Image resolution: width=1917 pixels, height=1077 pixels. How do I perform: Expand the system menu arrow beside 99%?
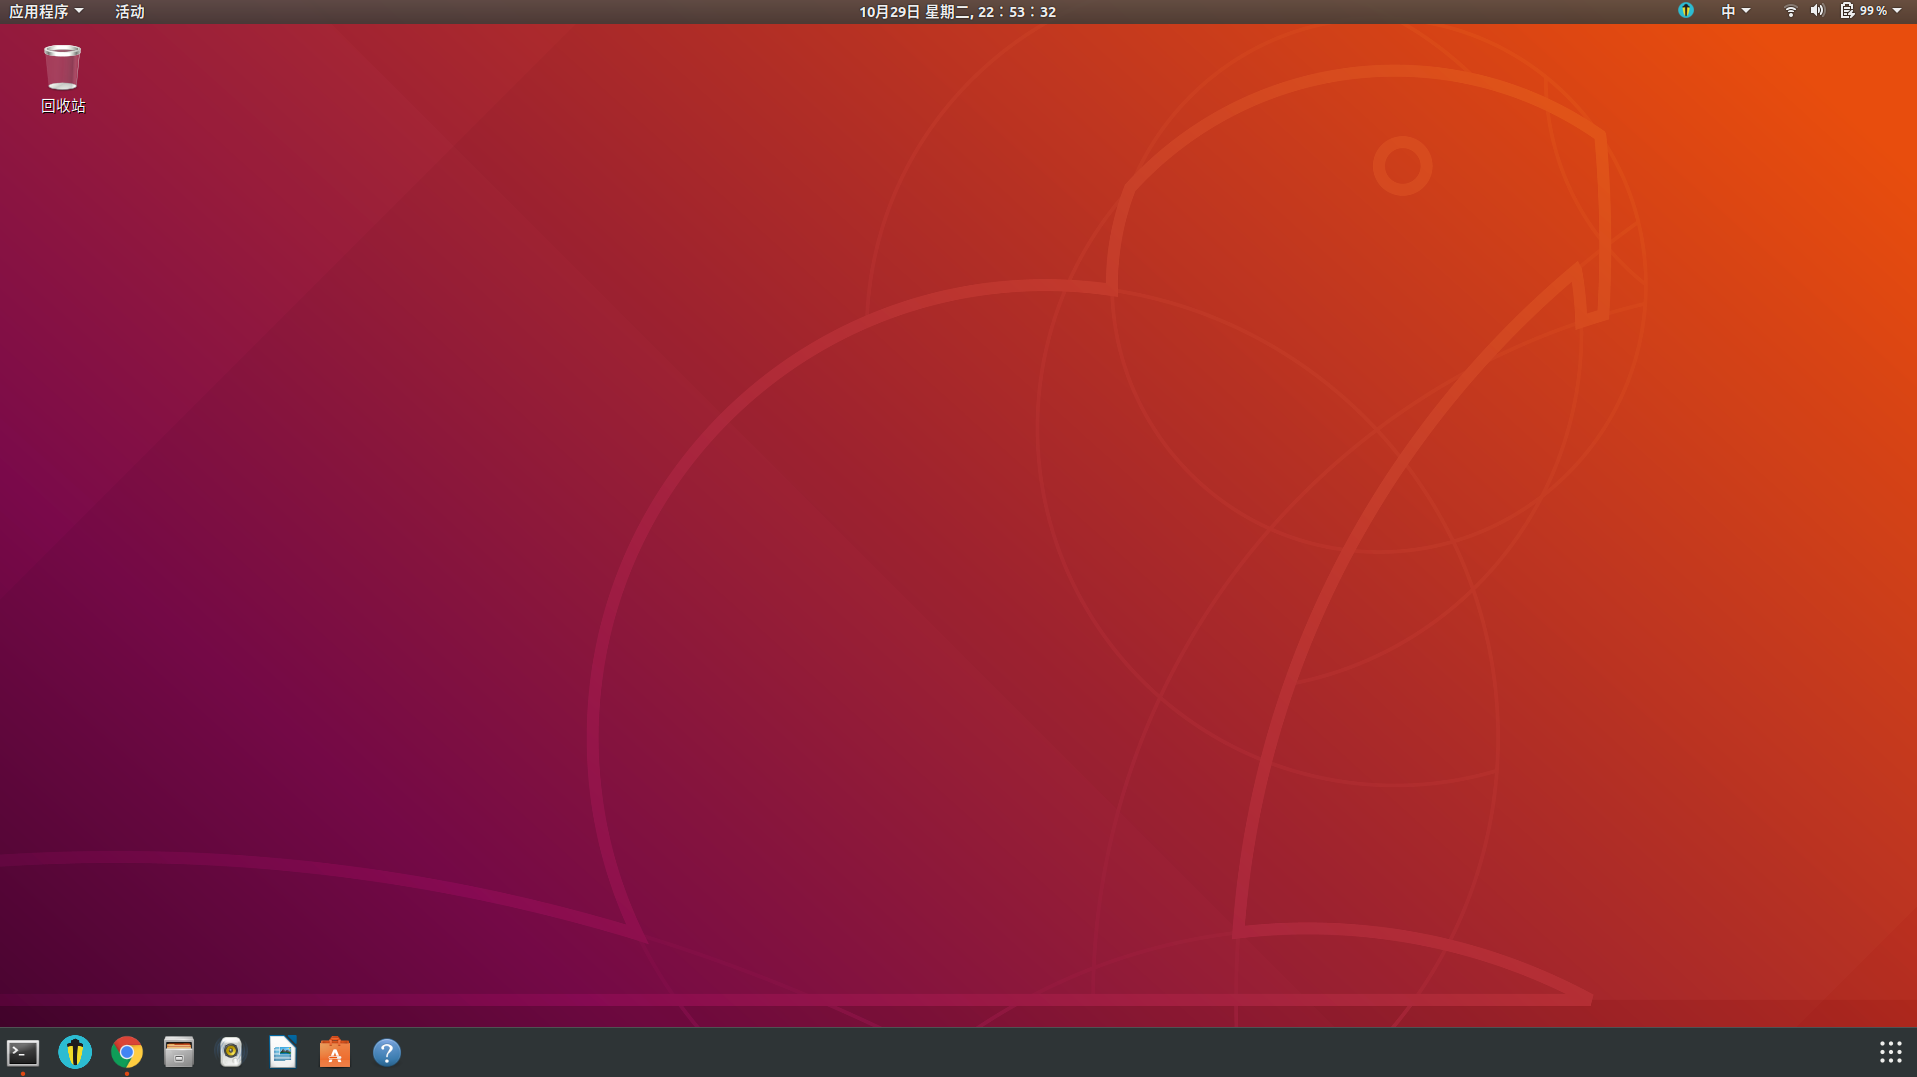click(1897, 11)
